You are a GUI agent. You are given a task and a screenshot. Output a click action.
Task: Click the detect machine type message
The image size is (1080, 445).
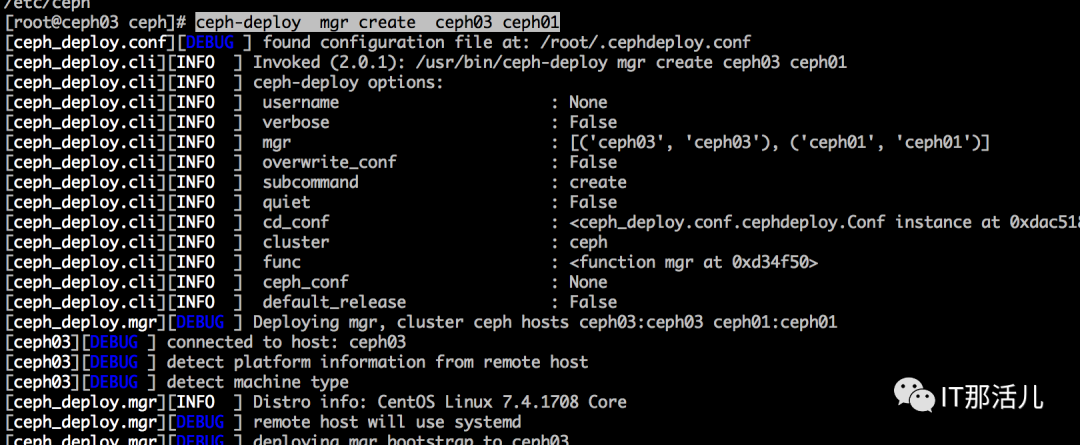(x=257, y=382)
